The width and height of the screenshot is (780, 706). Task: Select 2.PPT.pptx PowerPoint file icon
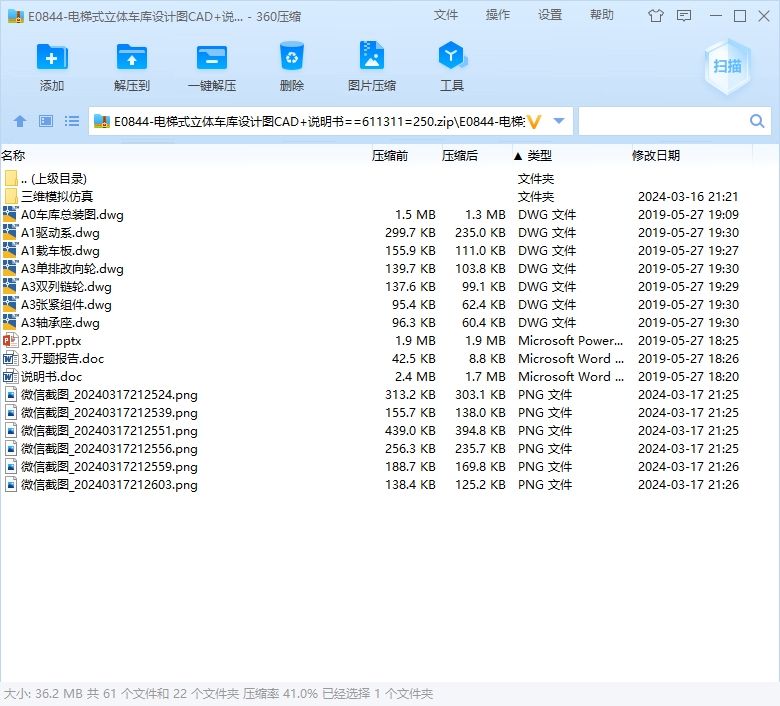[x=10, y=340]
